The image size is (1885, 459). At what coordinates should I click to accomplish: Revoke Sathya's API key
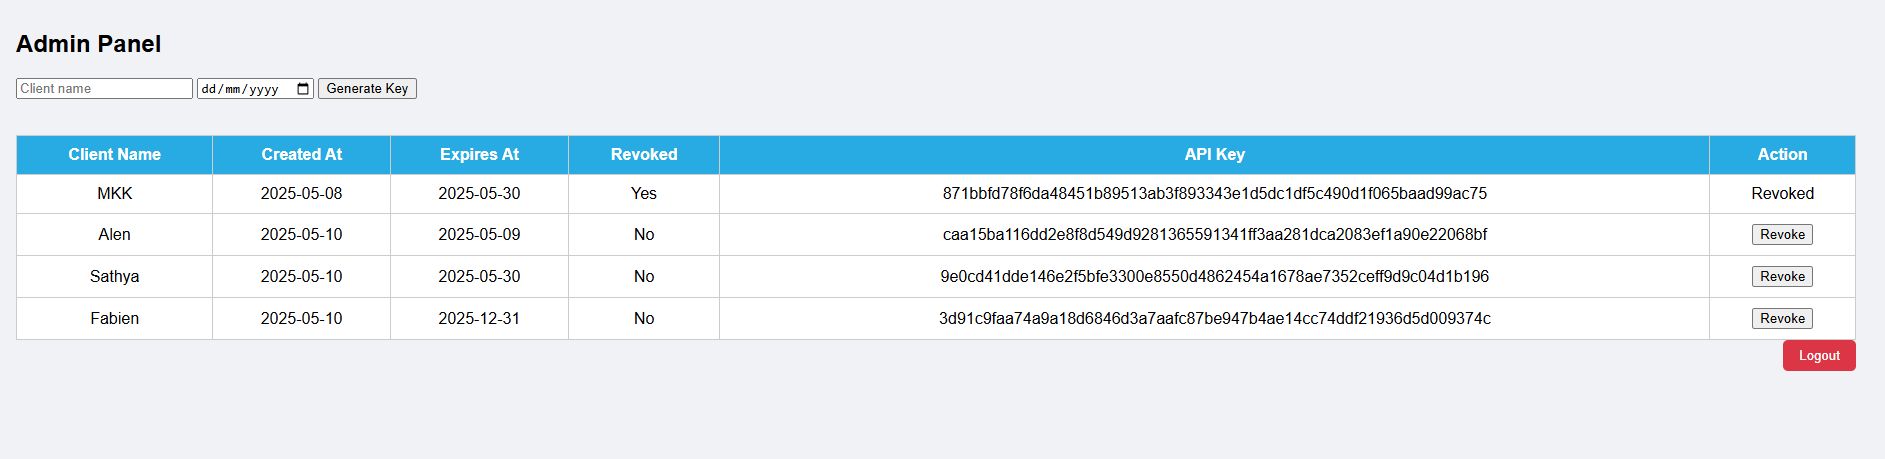coord(1782,276)
